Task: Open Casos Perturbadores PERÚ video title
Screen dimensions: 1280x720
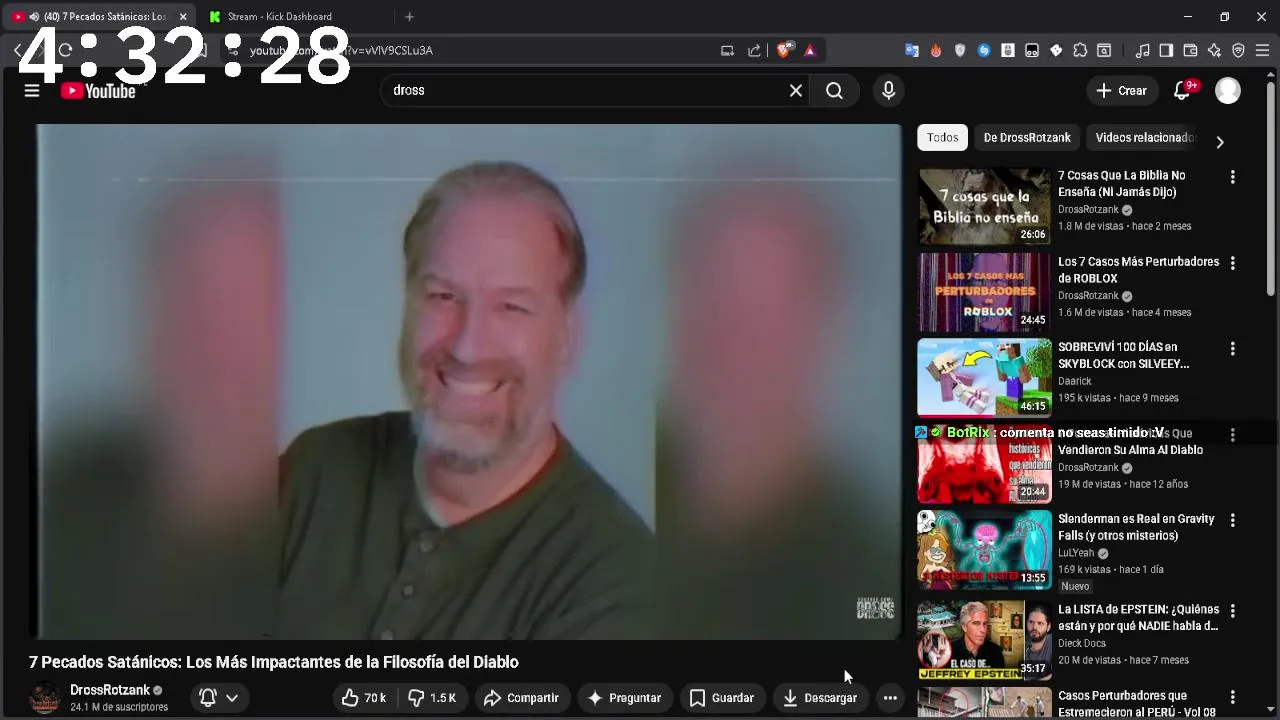Action: [1137, 703]
